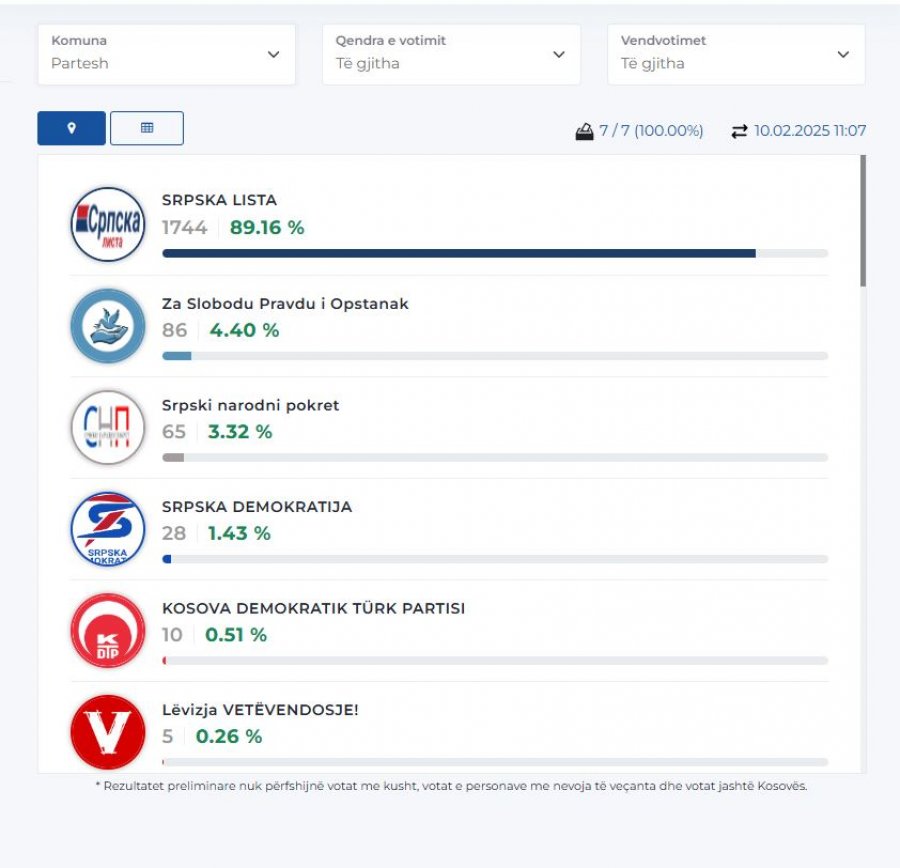900x868 pixels.
Task: Click the 0.26 % percentage value
Action: [228, 736]
